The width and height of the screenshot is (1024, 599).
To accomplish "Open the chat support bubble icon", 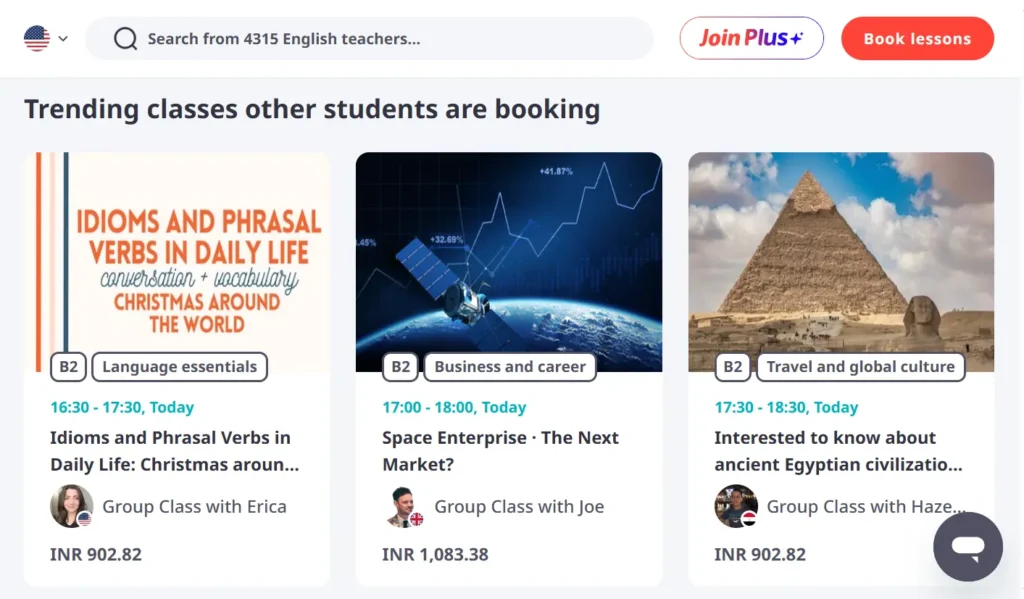I will [x=967, y=547].
